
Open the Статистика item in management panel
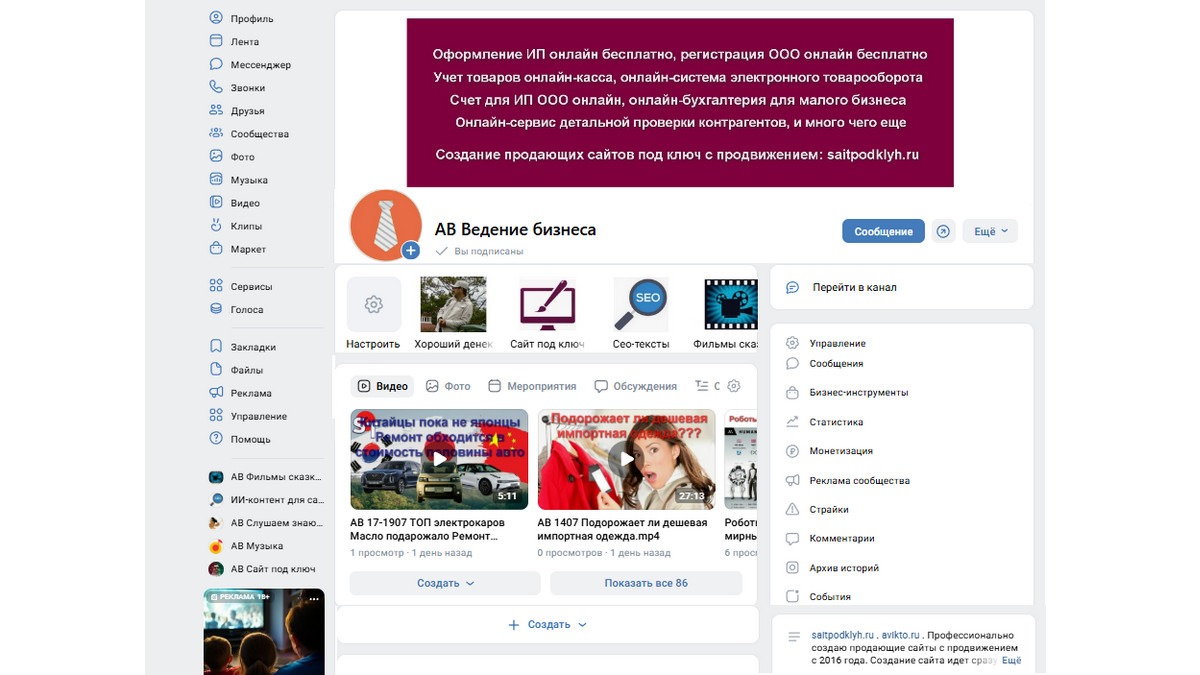836,422
